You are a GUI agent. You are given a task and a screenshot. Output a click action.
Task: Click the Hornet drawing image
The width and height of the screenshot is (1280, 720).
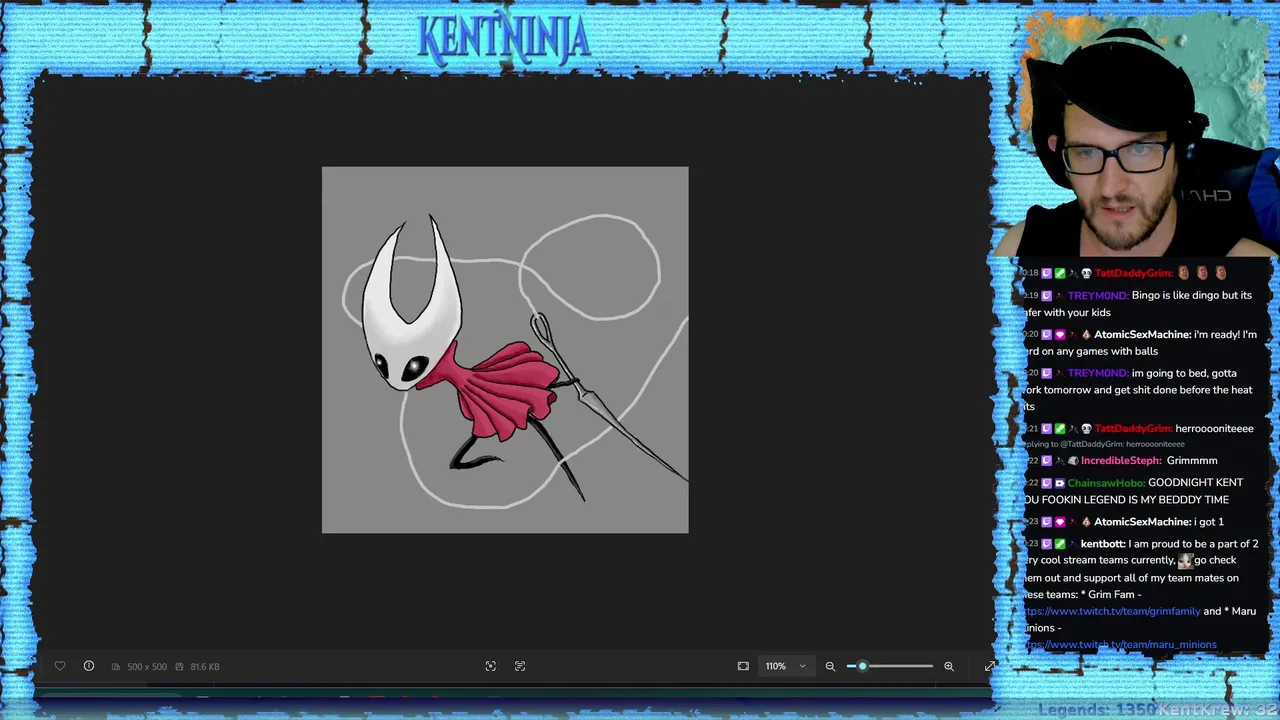point(505,350)
